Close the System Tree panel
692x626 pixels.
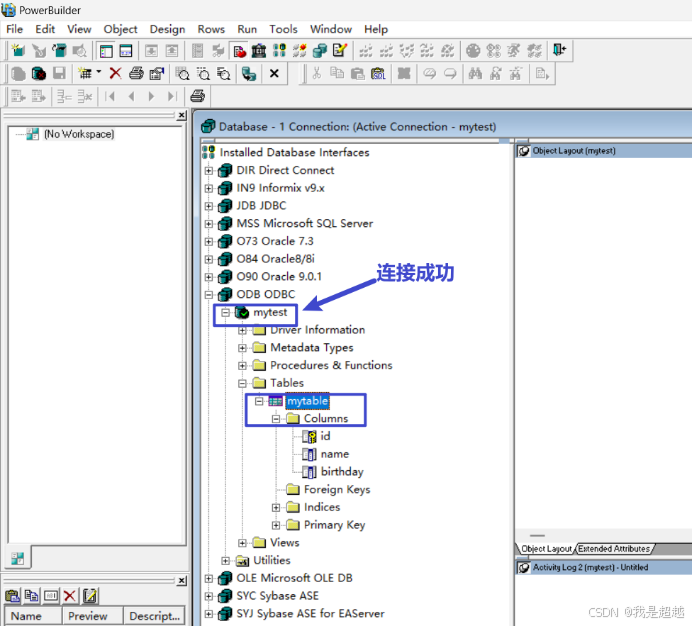point(181,116)
